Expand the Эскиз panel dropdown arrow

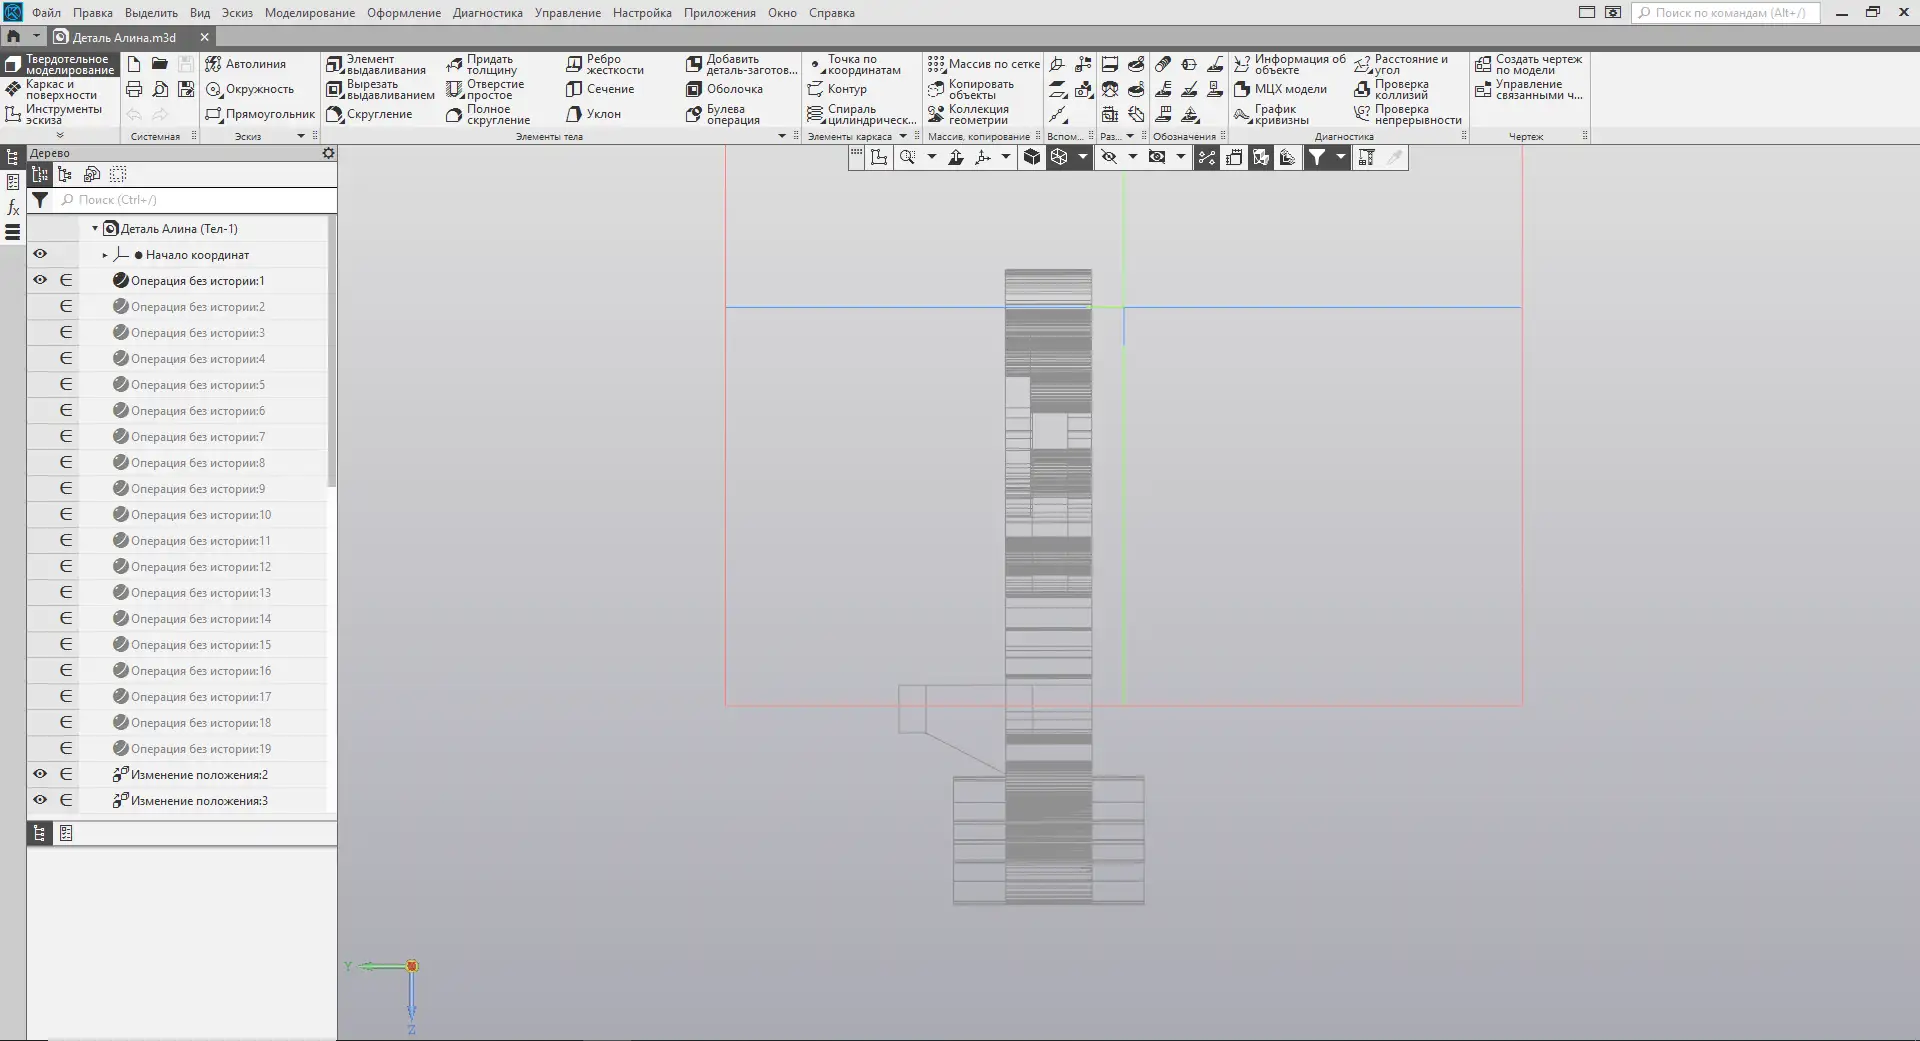[x=300, y=136]
